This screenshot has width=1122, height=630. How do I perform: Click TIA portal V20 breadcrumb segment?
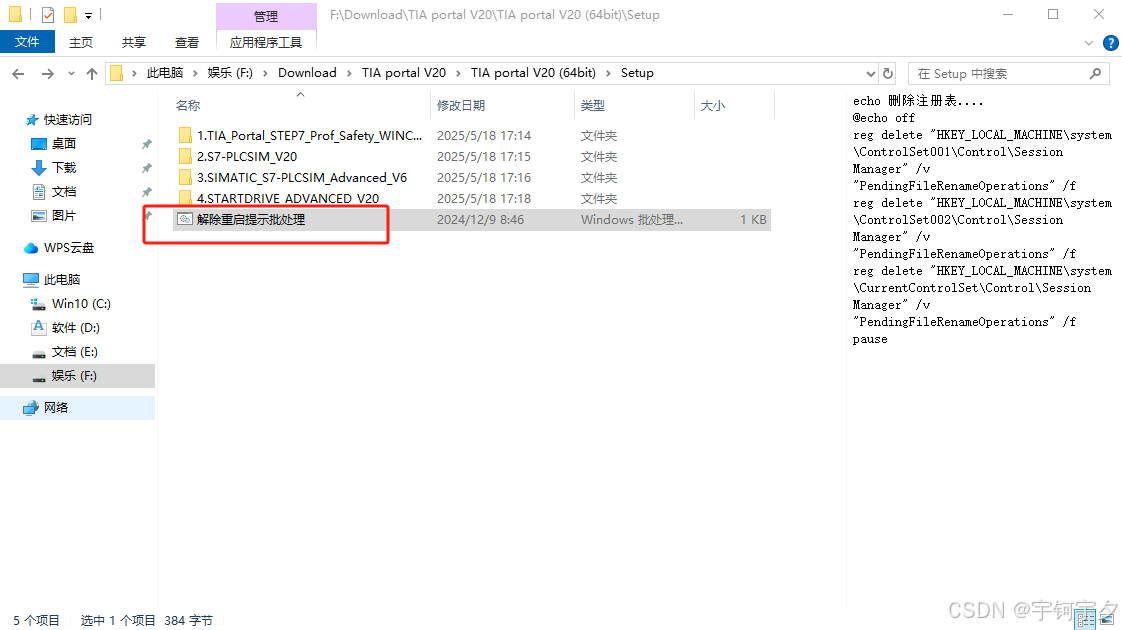[x=404, y=73]
